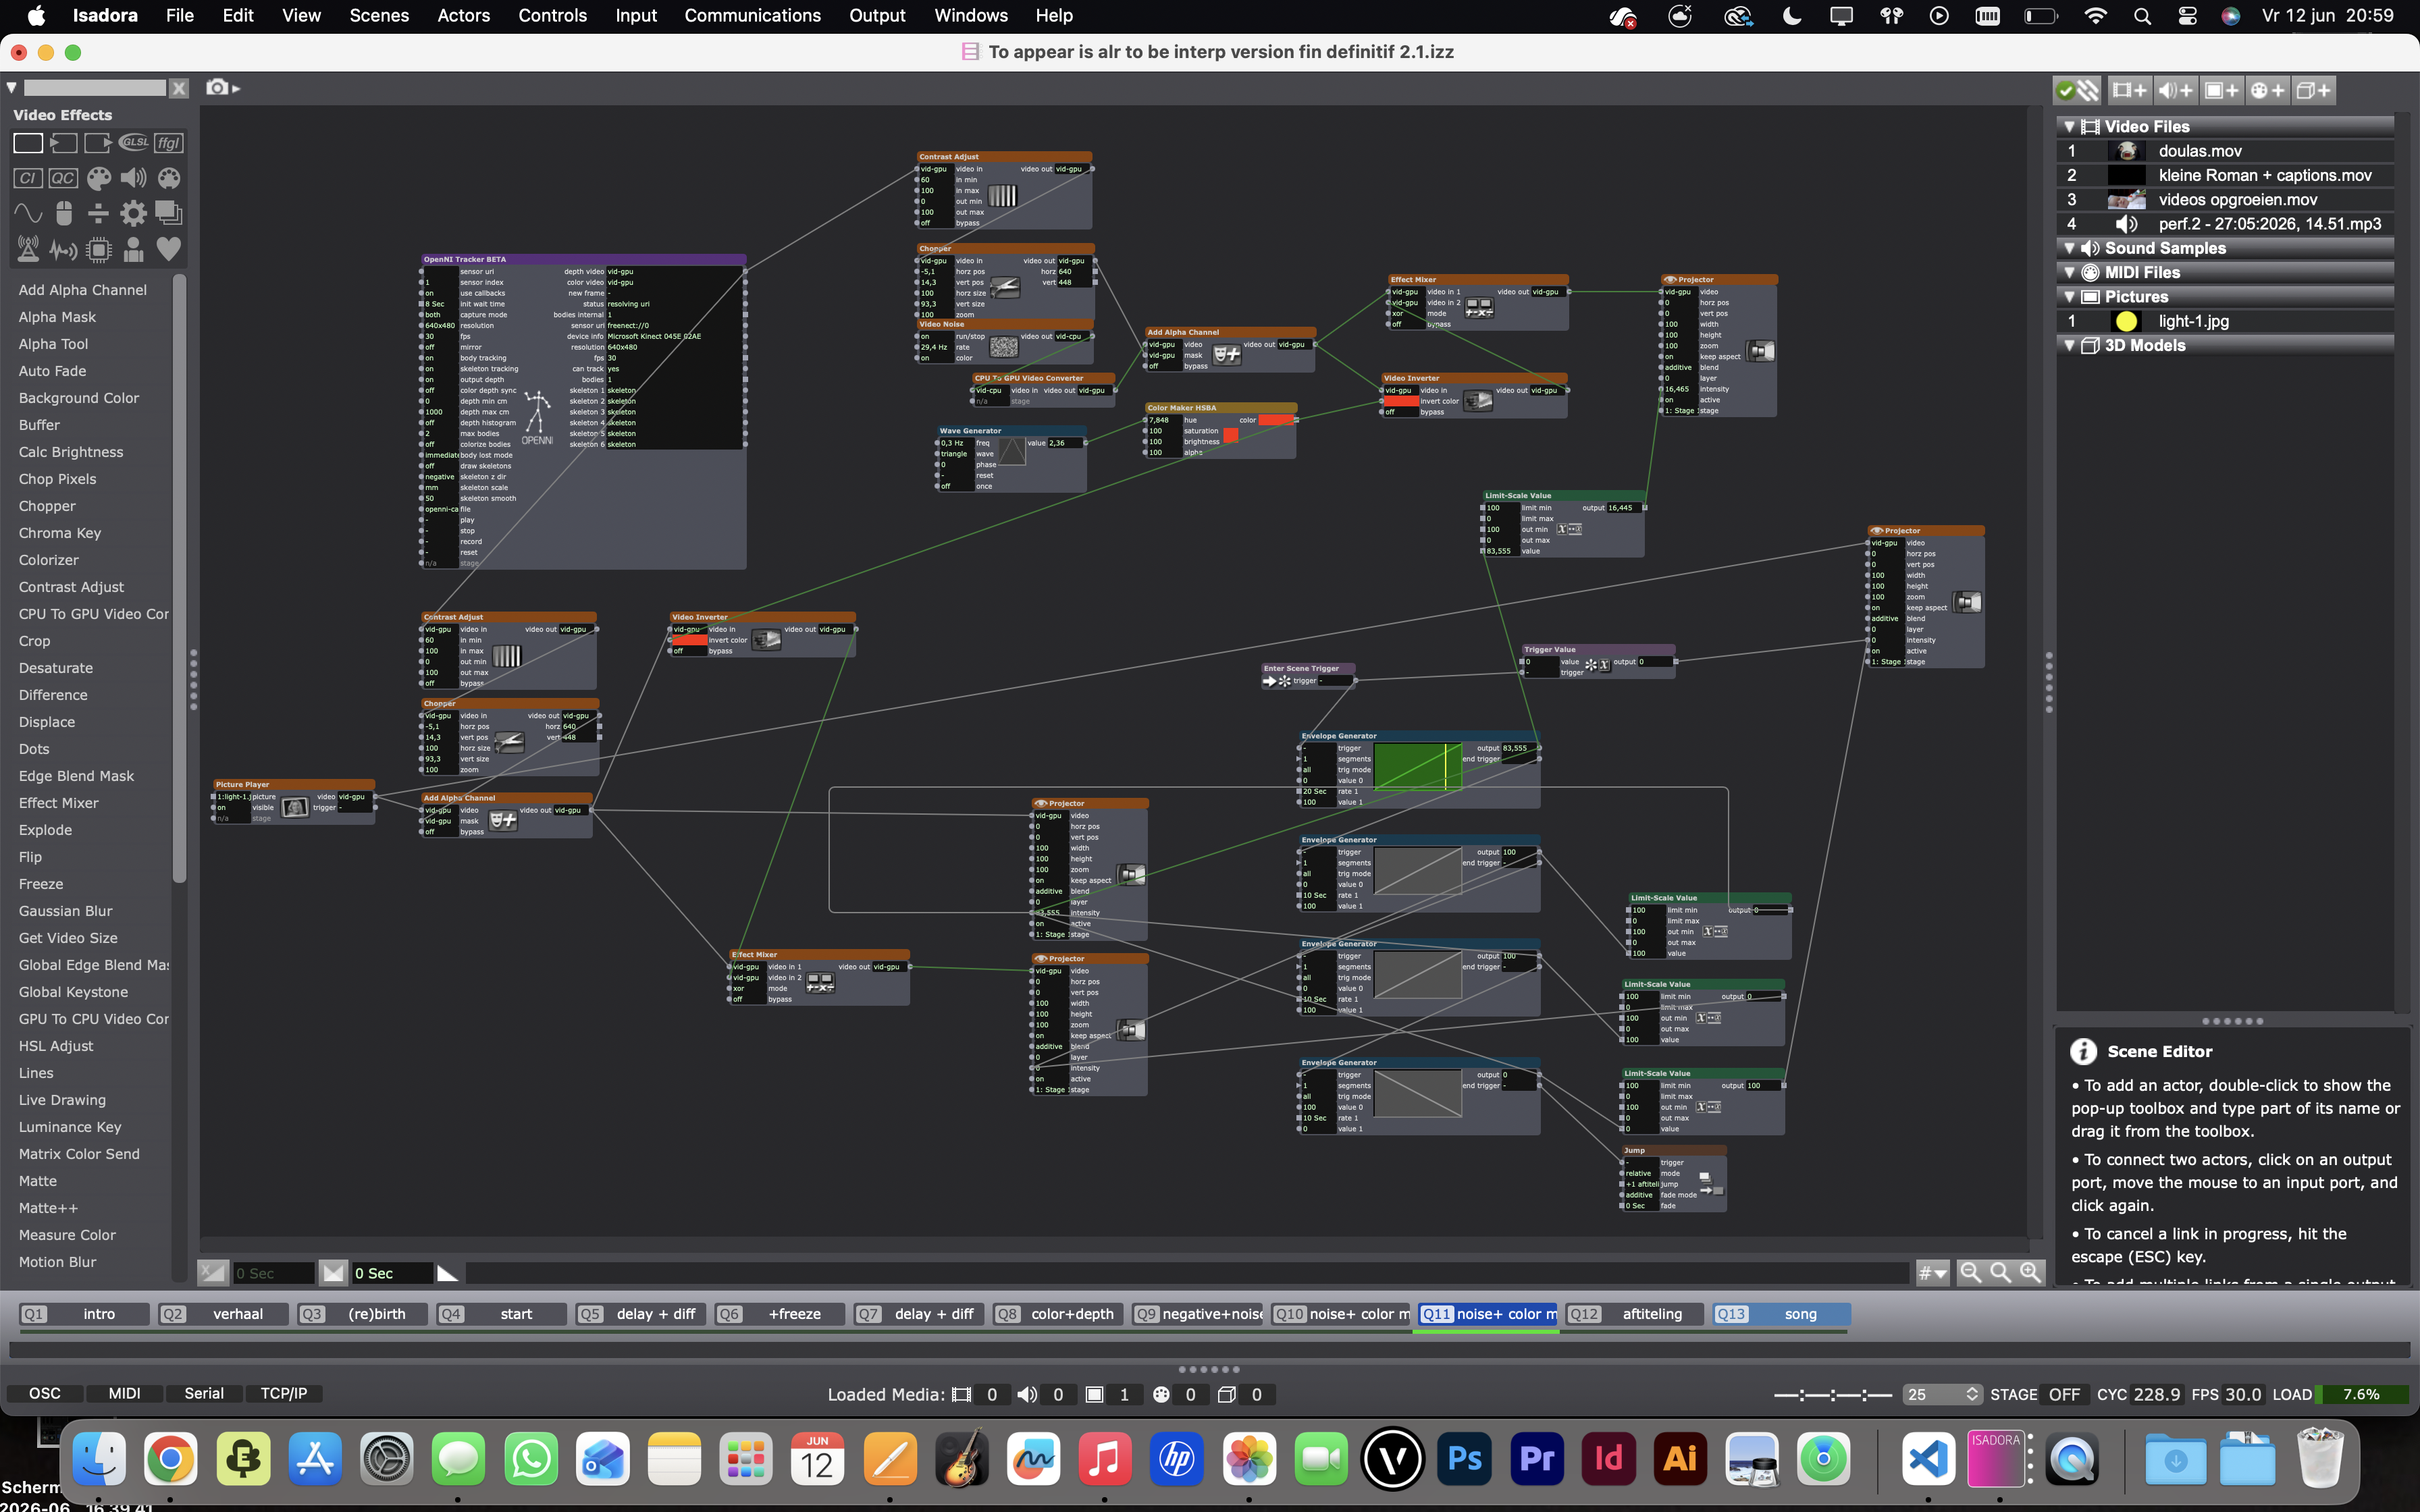Toggle the eye on Projector next to Effect Mixer
The width and height of the screenshot is (2420, 1512).
[x=1669, y=280]
